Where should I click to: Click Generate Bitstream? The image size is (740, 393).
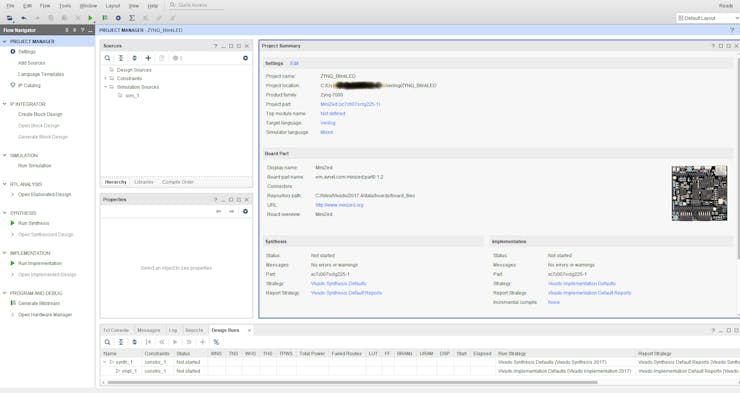pyautogui.click(x=39, y=303)
